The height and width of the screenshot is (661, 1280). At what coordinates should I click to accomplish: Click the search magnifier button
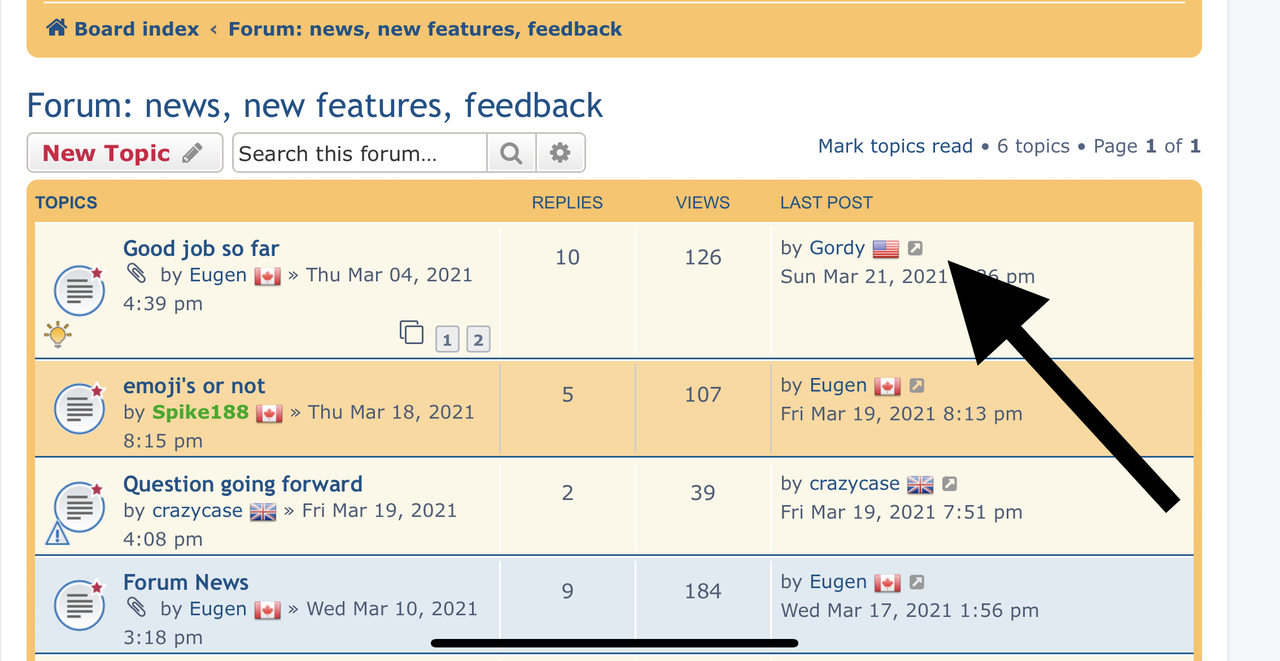511,153
